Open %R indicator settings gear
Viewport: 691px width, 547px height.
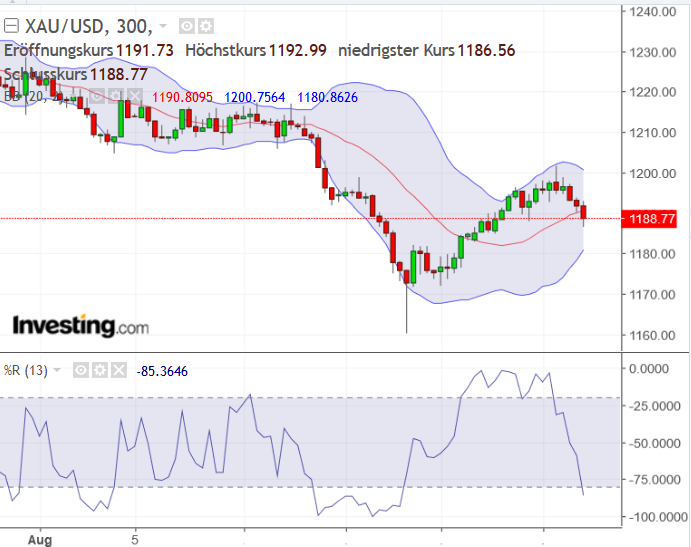coord(100,370)
